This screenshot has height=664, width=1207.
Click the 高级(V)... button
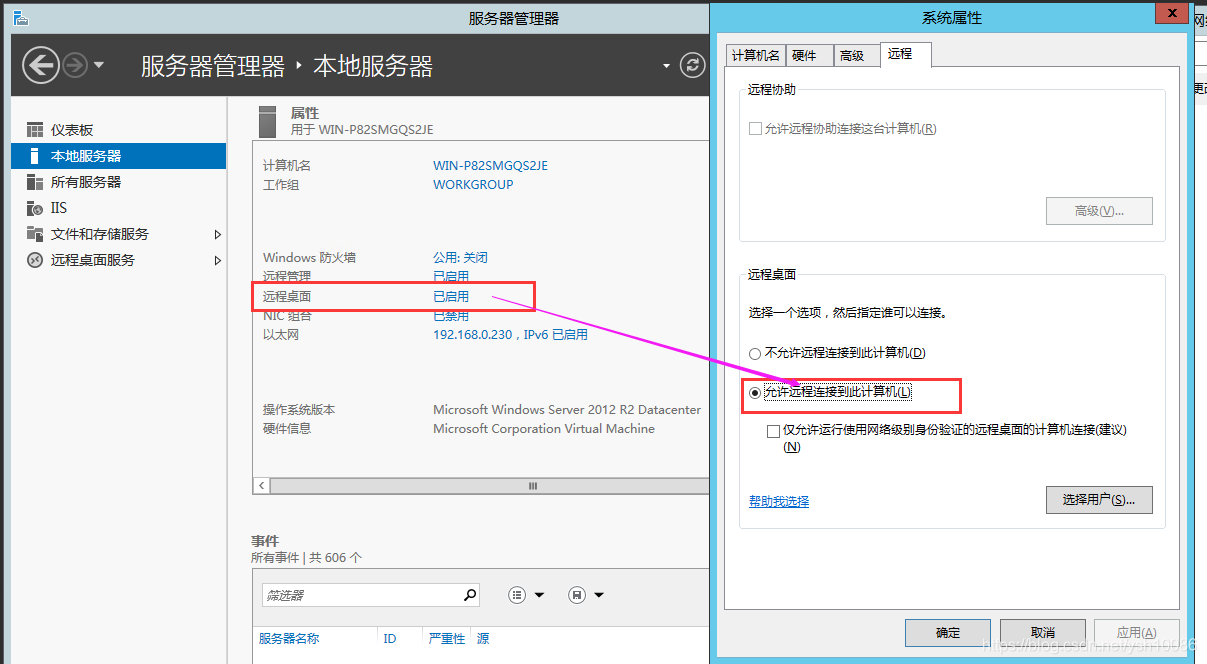tap(1099, 211)
